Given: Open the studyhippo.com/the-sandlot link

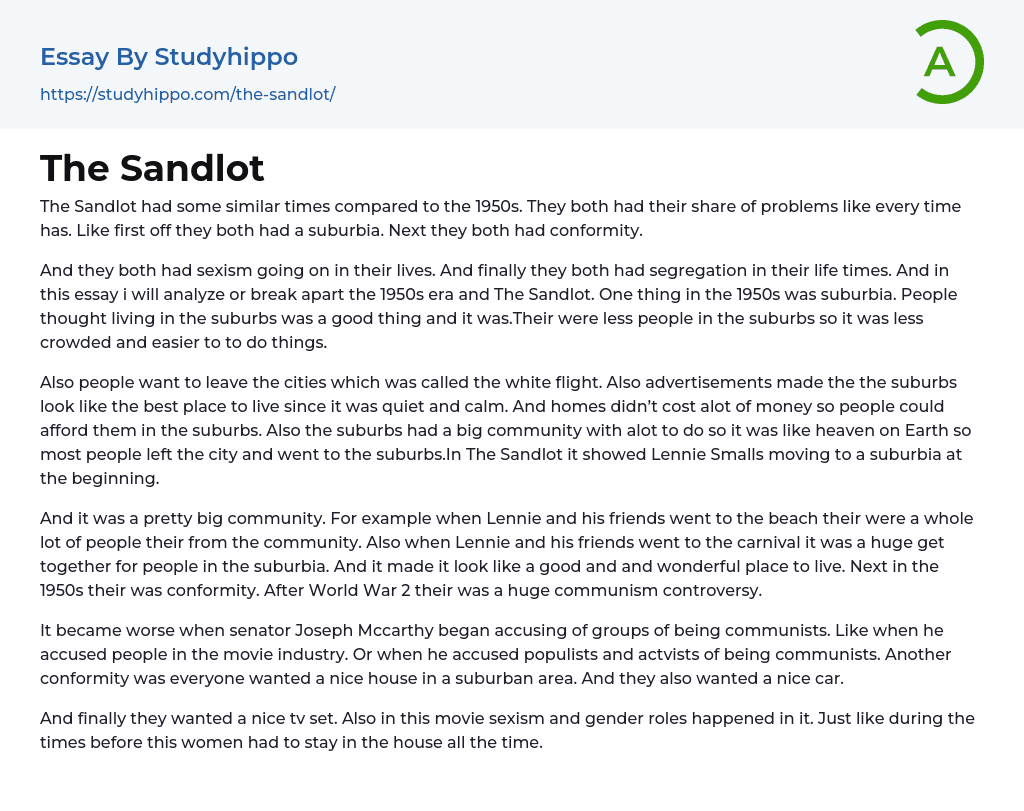Looking at the screenshot, I should (187, 94).
